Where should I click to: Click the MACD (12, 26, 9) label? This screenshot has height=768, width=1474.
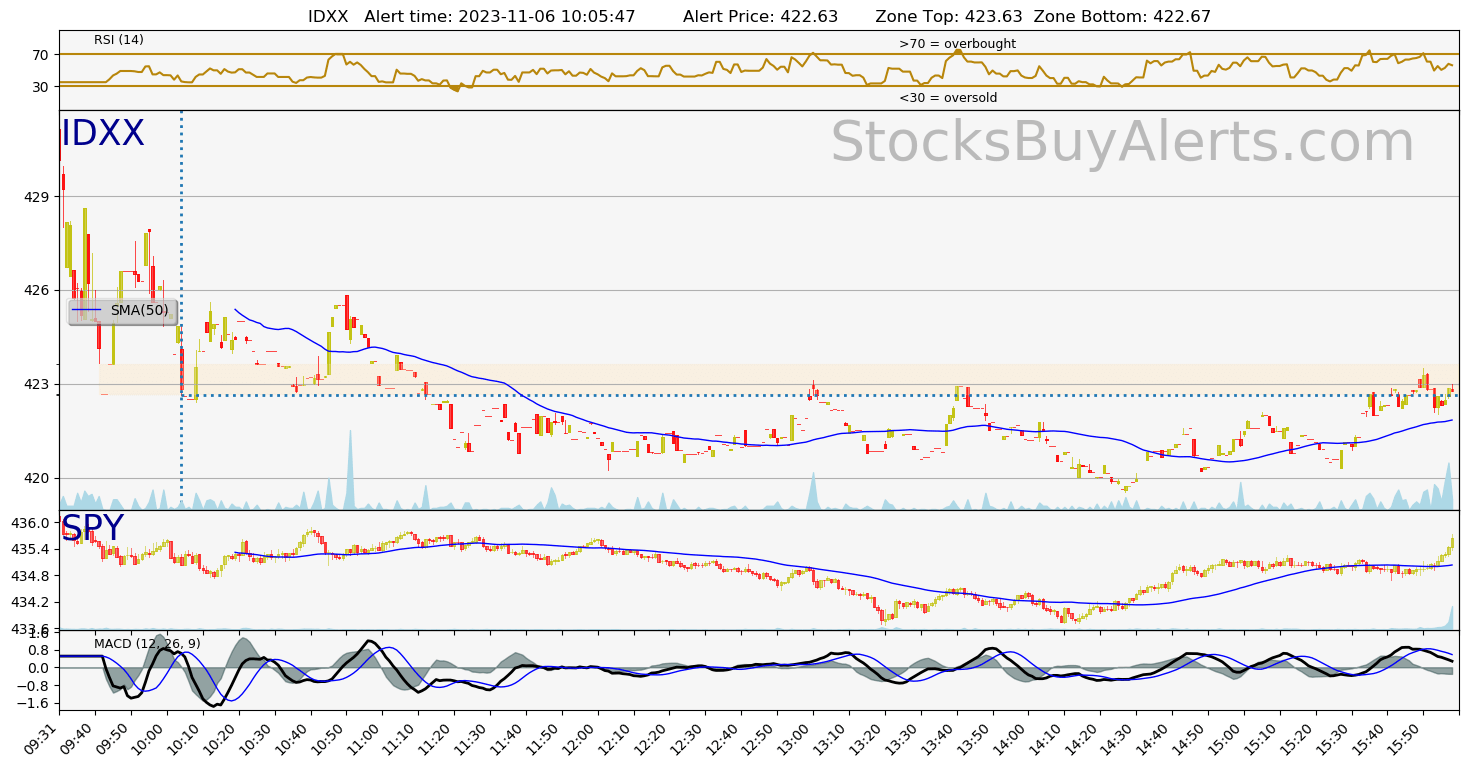click(147, 644)
